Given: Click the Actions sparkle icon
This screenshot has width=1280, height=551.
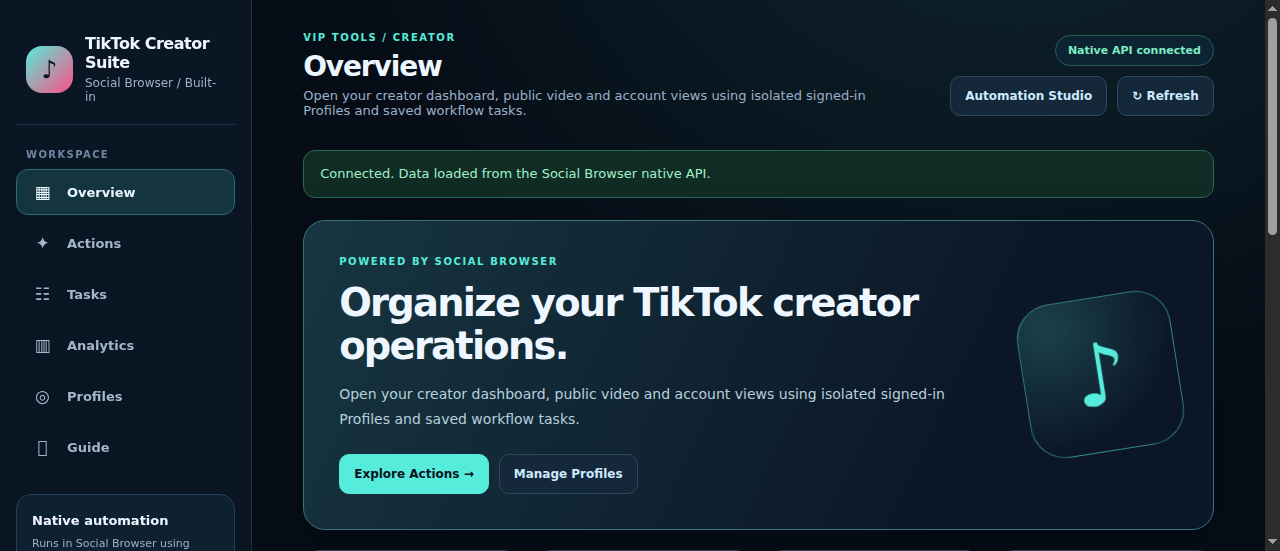Looking at the screenshot, I should 42,244.
